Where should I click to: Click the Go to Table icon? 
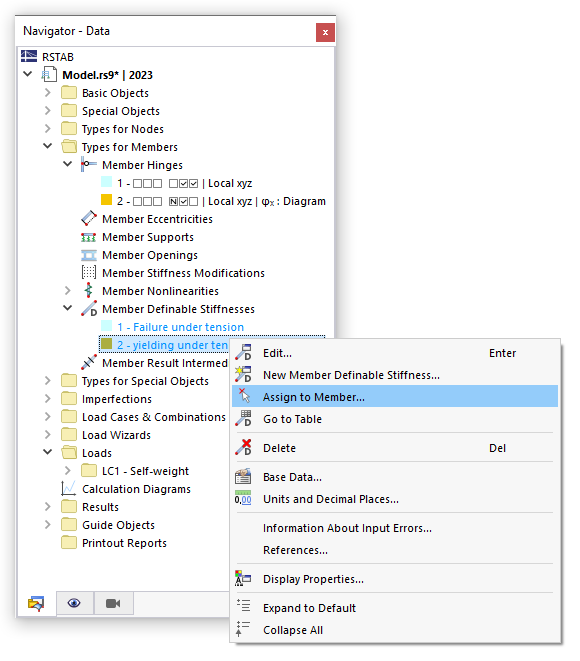(x=244, y=418)
